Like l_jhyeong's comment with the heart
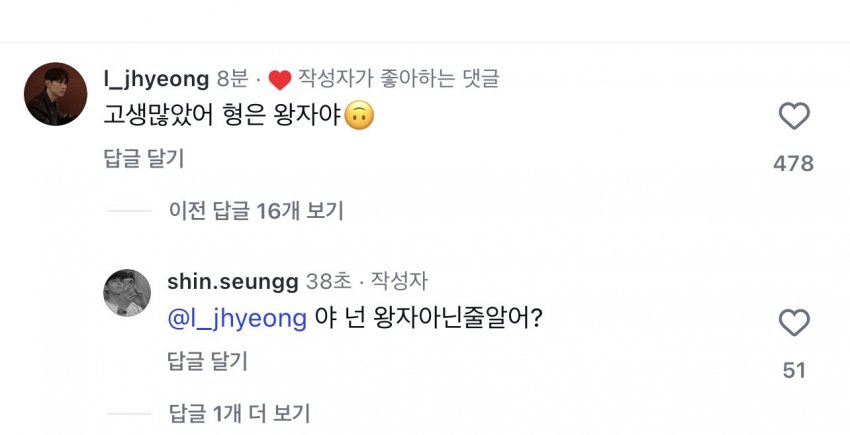850x435 pixels. (793, 117)
